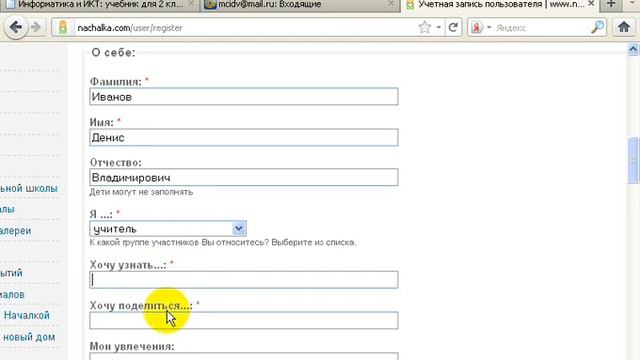This screenshot has height=360, width=640.
Task: Click the scrollbar up arrow
Action: click(x=633, y=49)
